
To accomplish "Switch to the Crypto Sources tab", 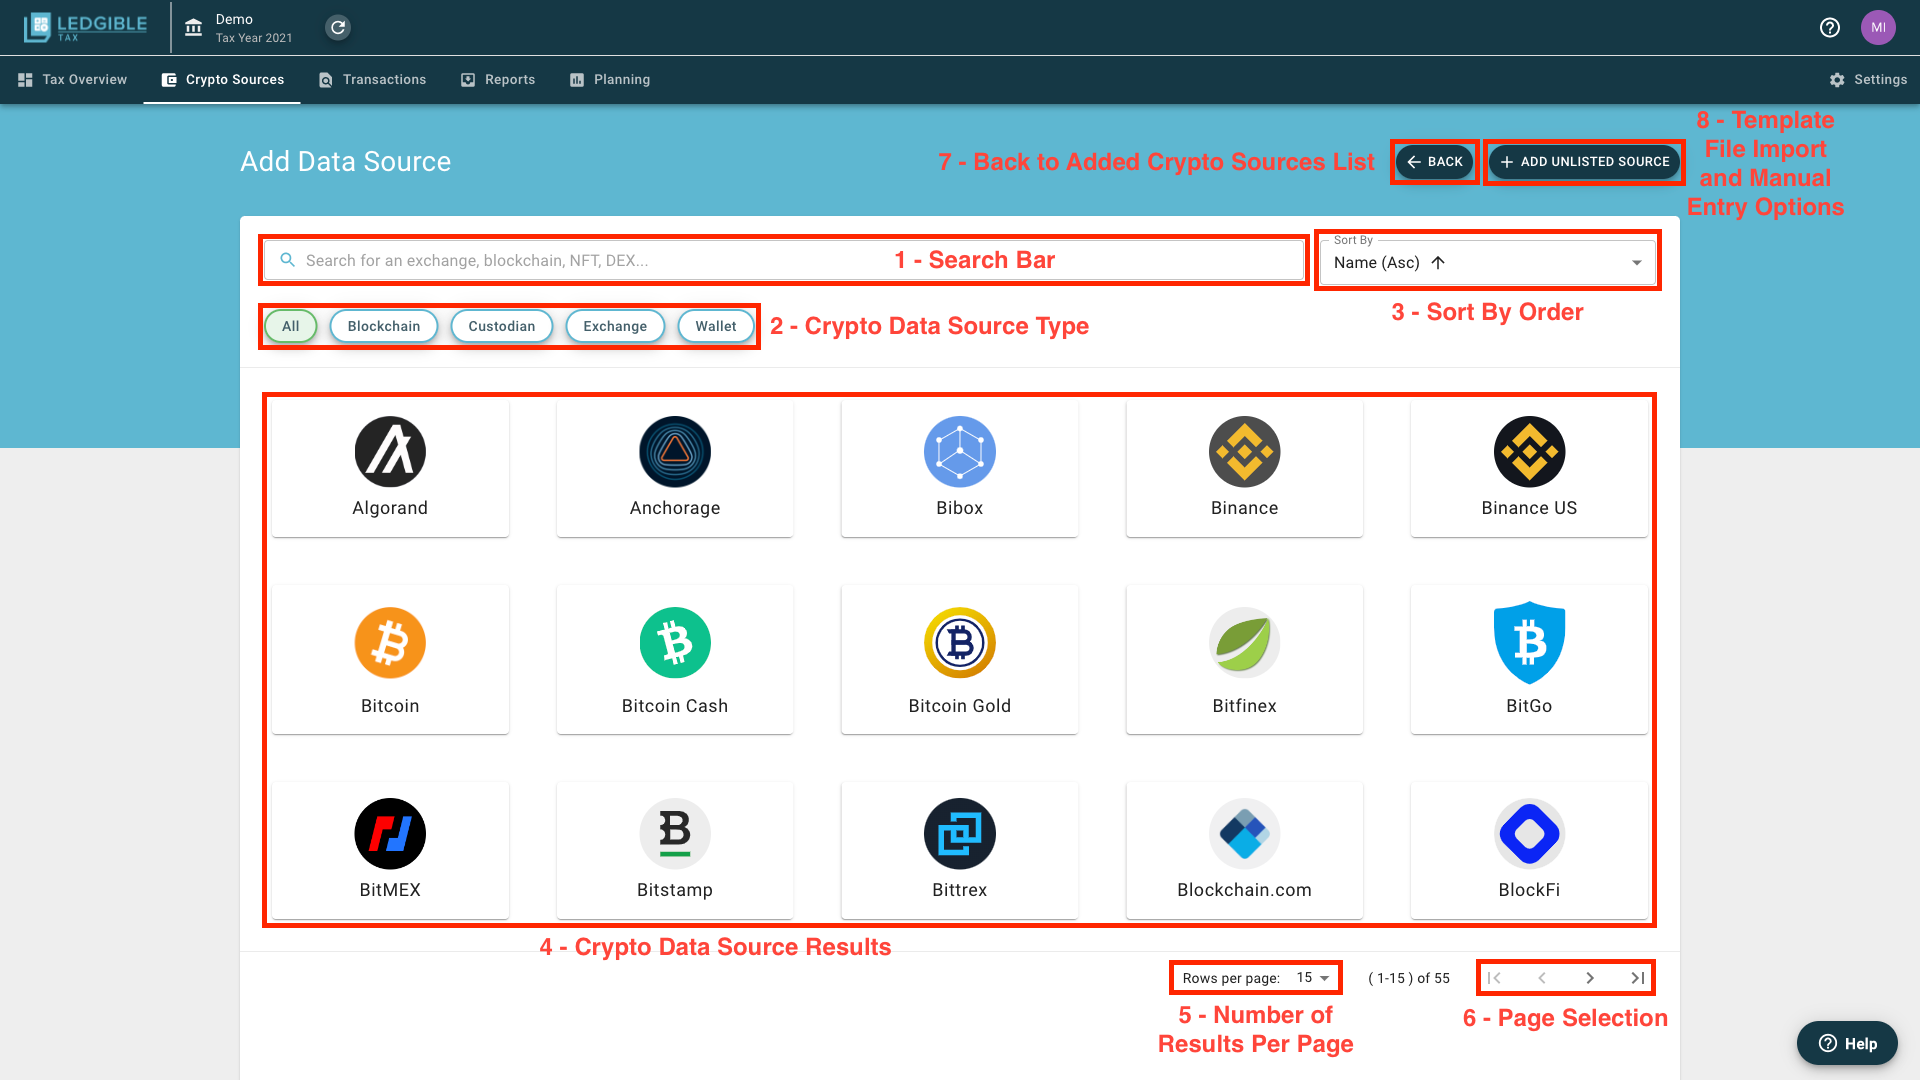I will (222, 80).
